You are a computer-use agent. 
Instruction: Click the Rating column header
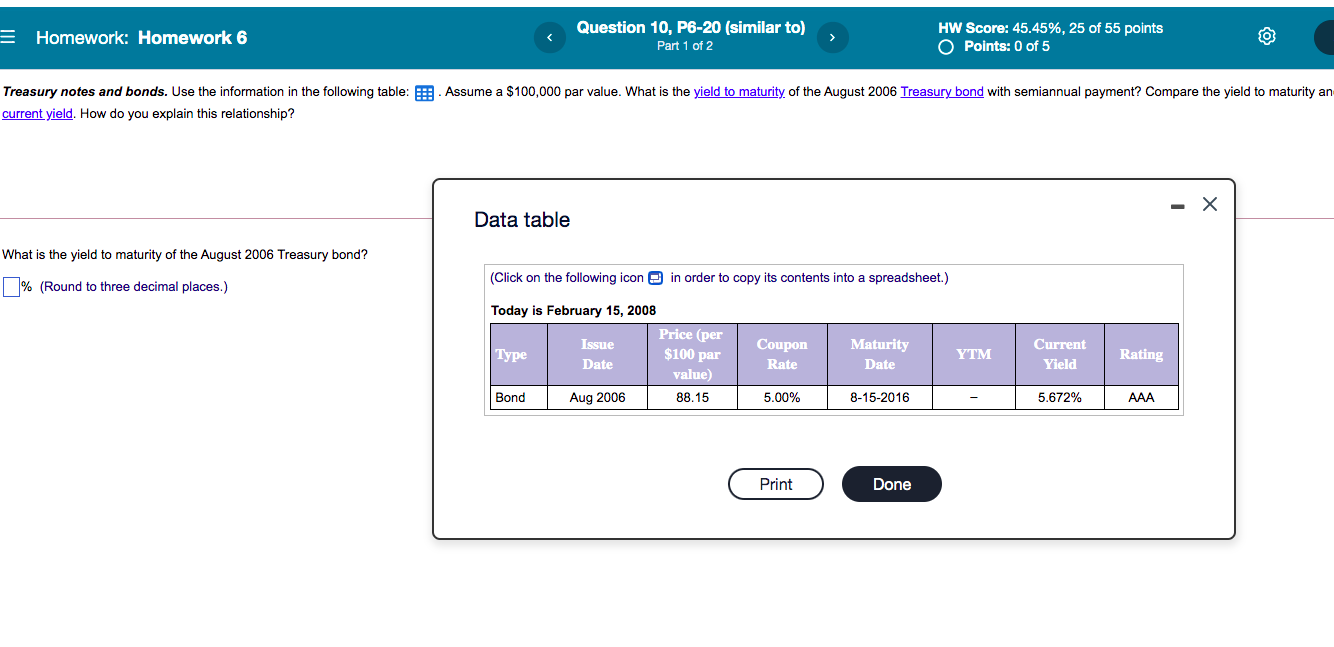pyautogui.click(x=1141, y=354)
